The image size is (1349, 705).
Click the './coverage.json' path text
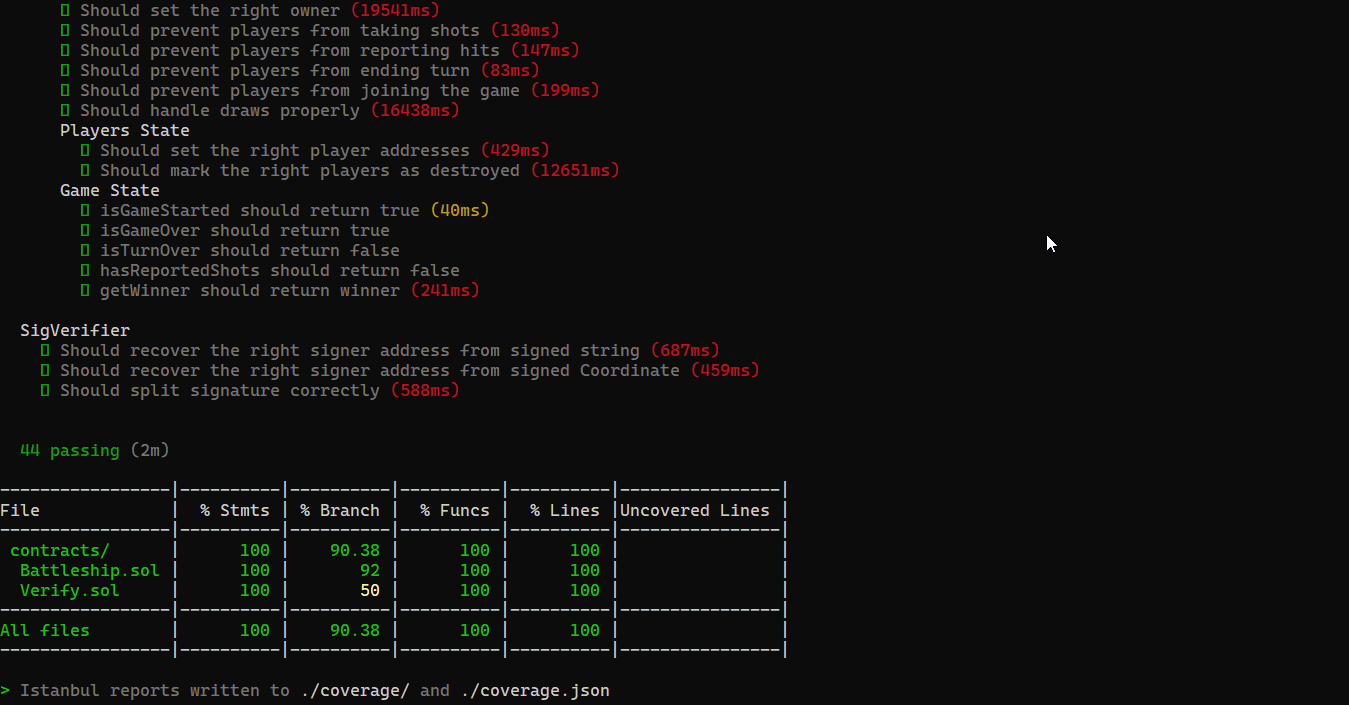click(x=535, y=690)
